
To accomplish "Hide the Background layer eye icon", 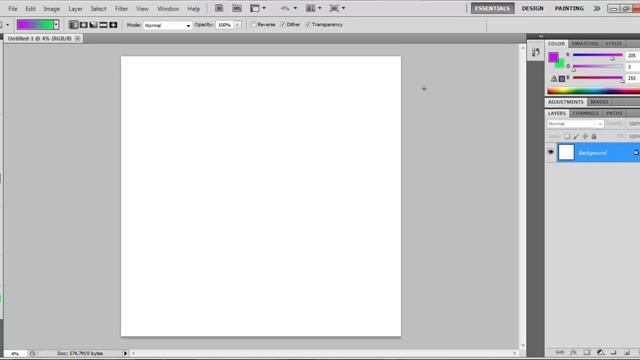I will click(551, 152).
